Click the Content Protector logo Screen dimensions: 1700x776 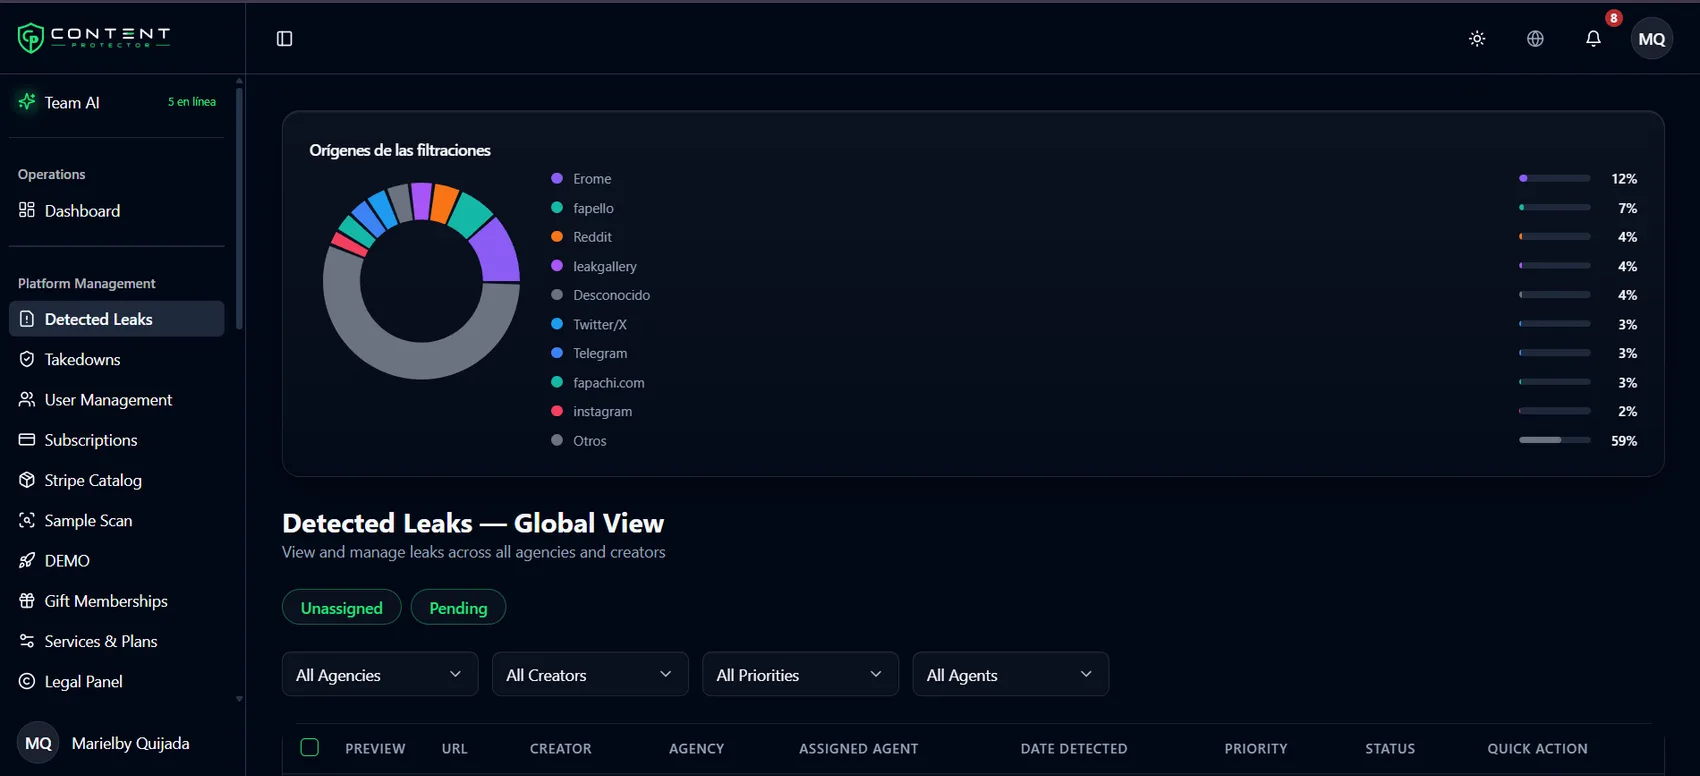(94, 38)
